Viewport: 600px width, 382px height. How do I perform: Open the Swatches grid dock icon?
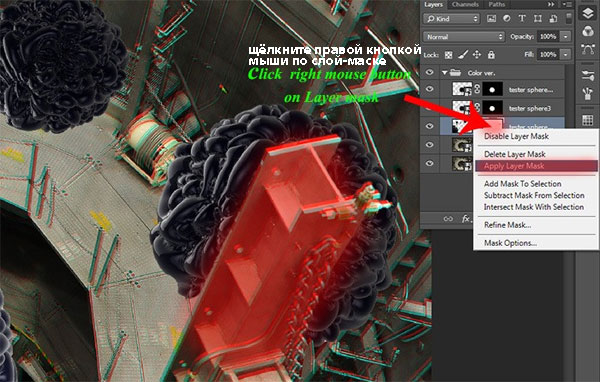pyautogui.click(x=587, y=120)
